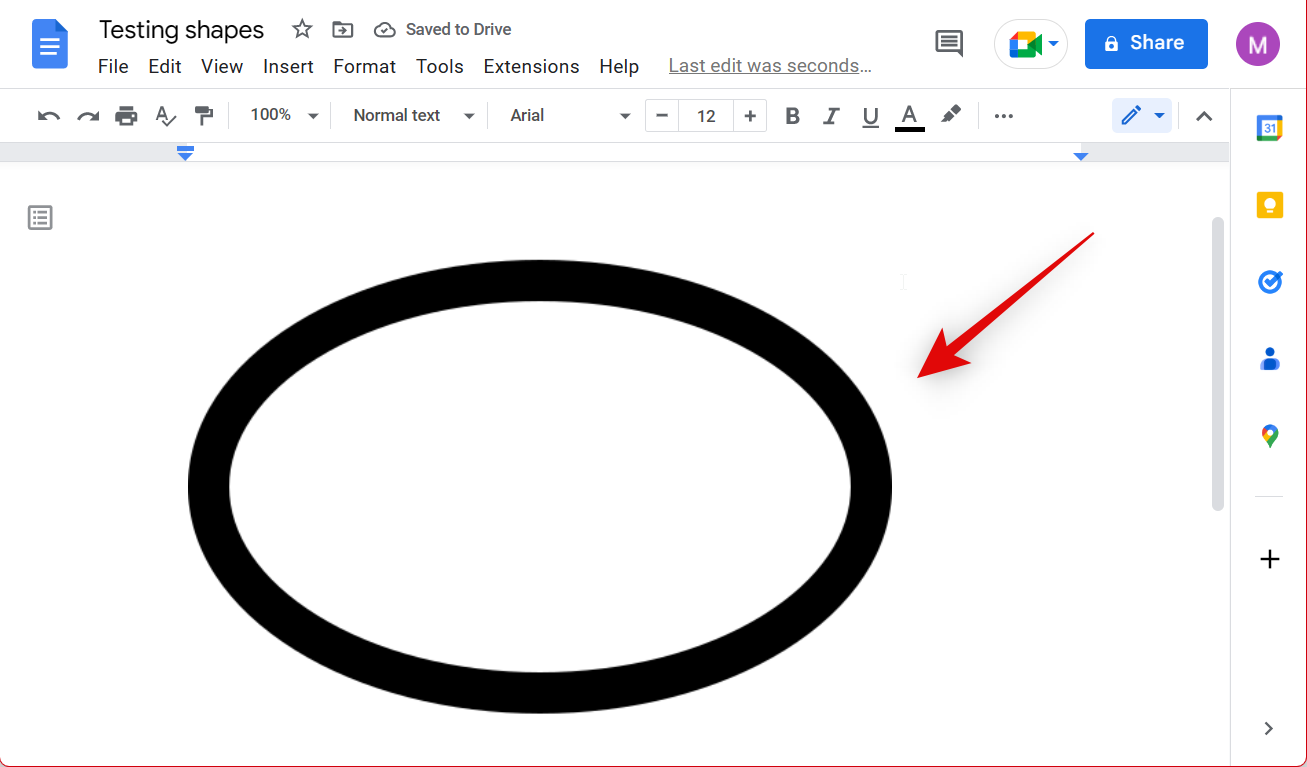Image resolution: width=1307 pixels, height=767 pixels.
Task: Open the editing mode pencil dropdown
Action: [x=1142, y=116]
